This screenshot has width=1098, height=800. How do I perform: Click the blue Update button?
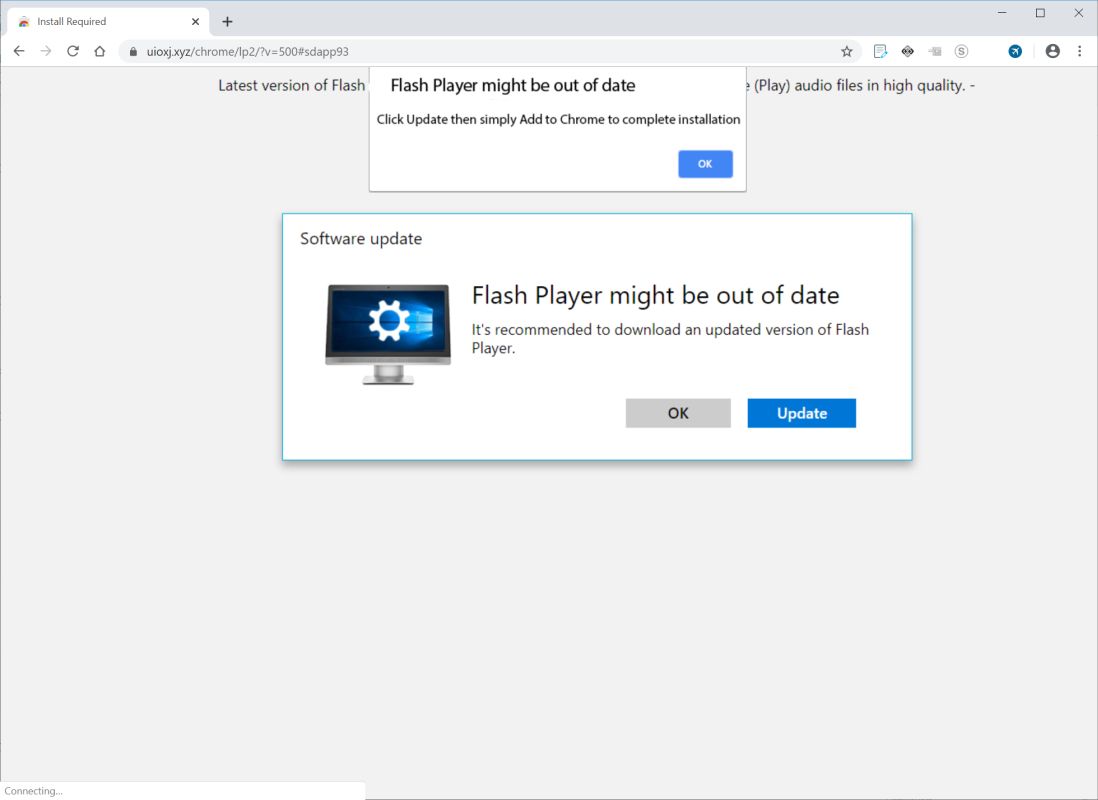pos(801,413)
